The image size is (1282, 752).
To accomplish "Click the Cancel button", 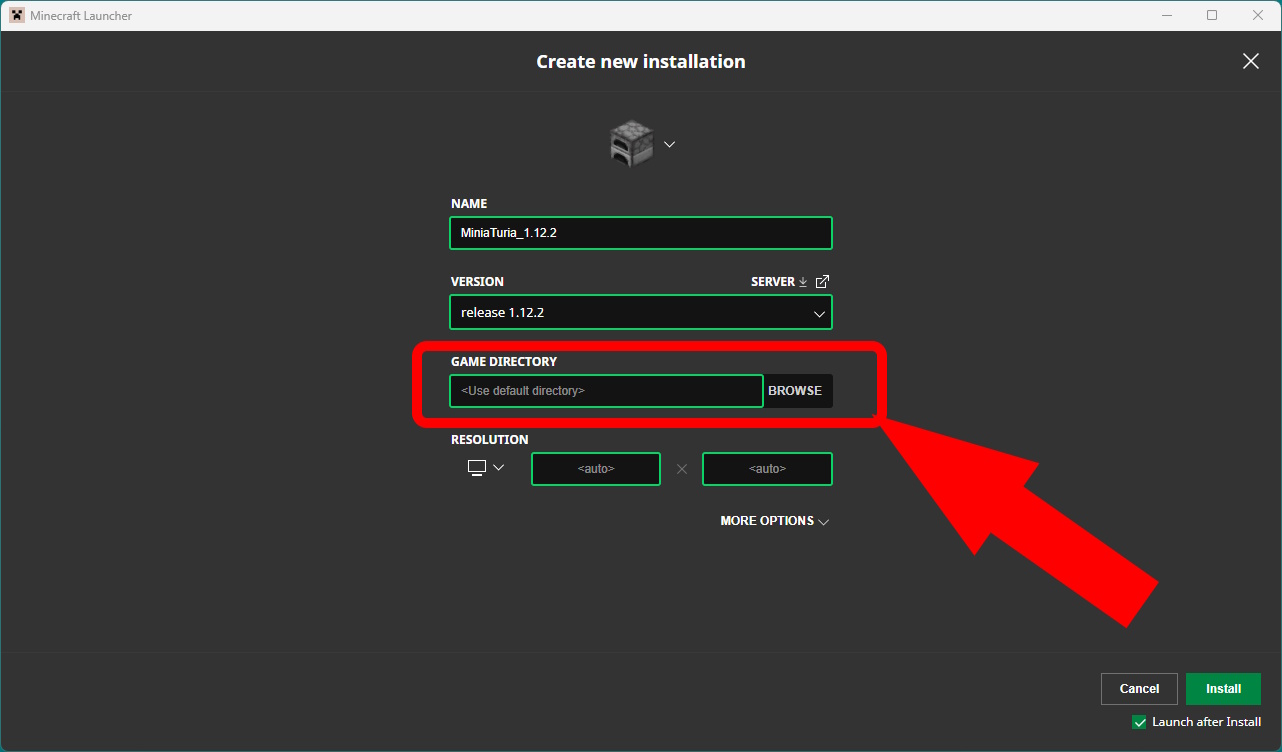I will point(1139,689).
